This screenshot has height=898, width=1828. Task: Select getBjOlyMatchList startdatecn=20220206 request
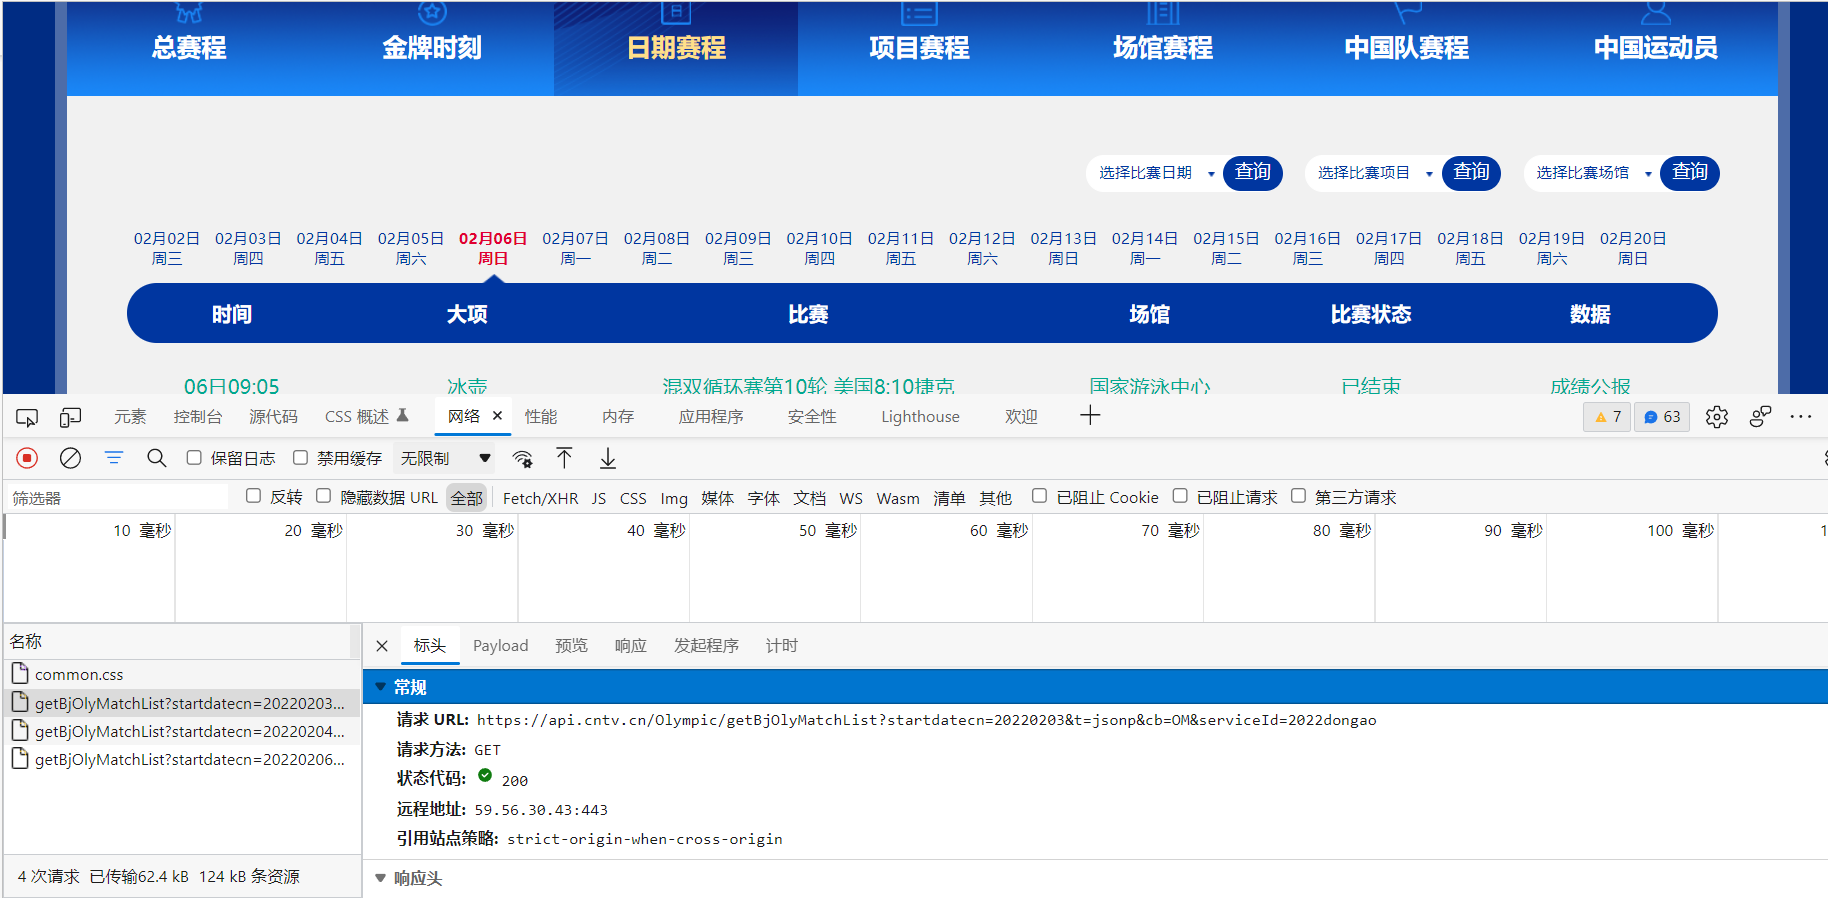(x=181, y=759)
